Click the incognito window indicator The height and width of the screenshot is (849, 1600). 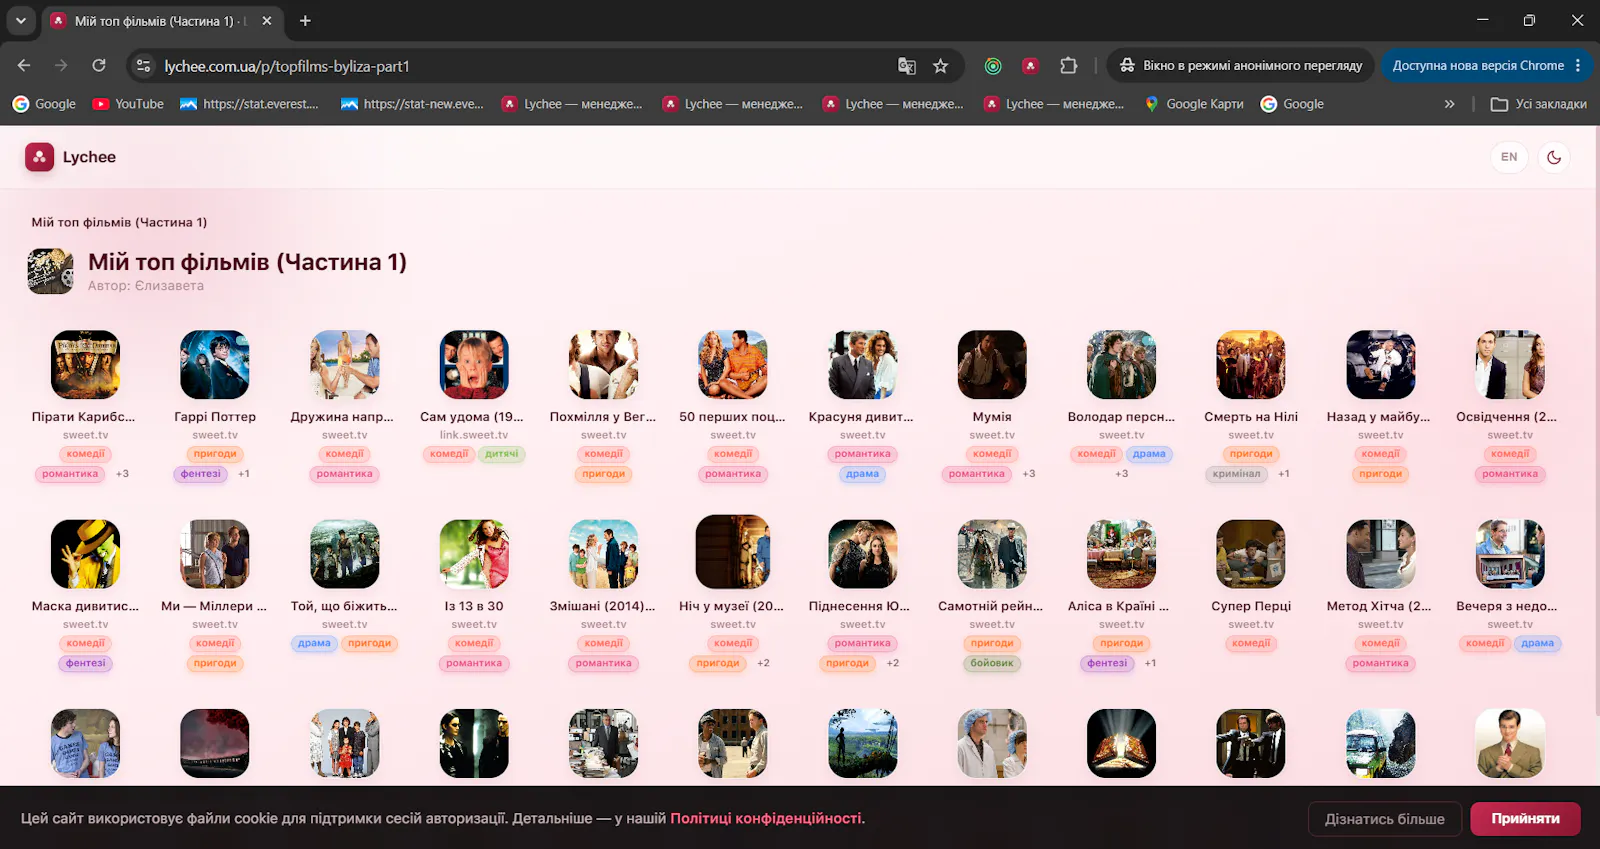pos(1240,66)
